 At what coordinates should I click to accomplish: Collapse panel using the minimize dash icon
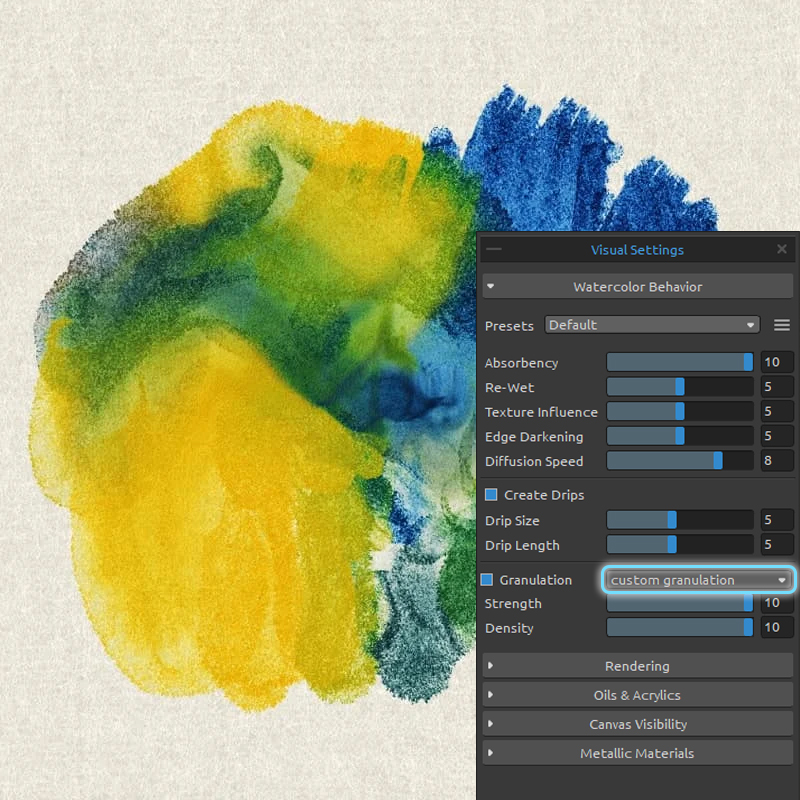[494, 250]
